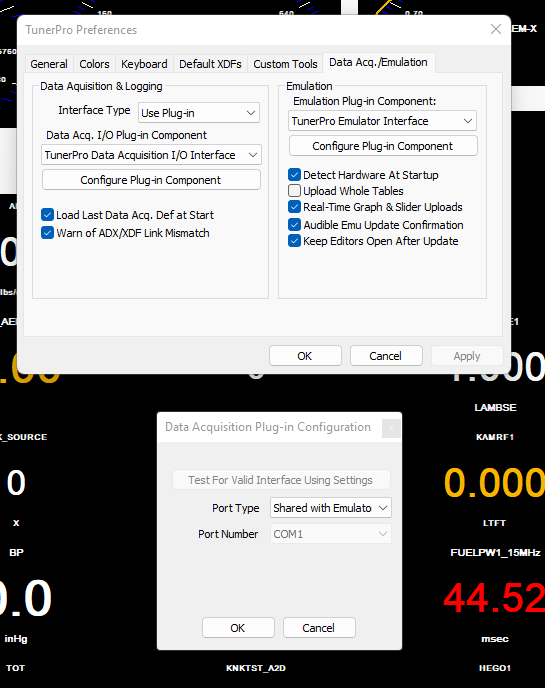Click the msec unit label
This screenshot has height=688, width=545.
pyautogui.click(x=495, y=639)
